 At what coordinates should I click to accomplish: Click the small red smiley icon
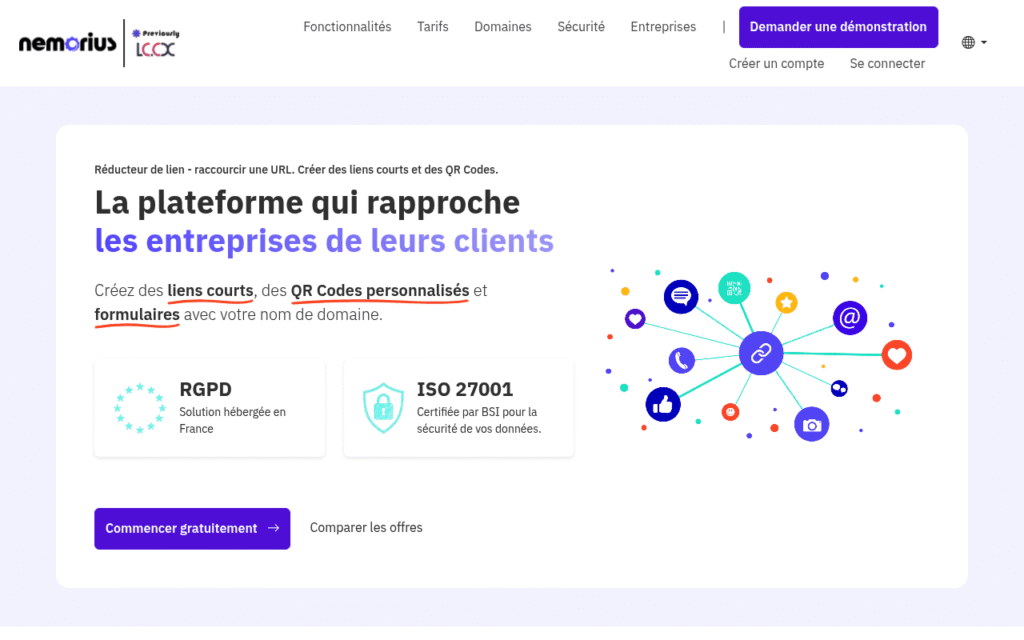click(x=730, y=412)
